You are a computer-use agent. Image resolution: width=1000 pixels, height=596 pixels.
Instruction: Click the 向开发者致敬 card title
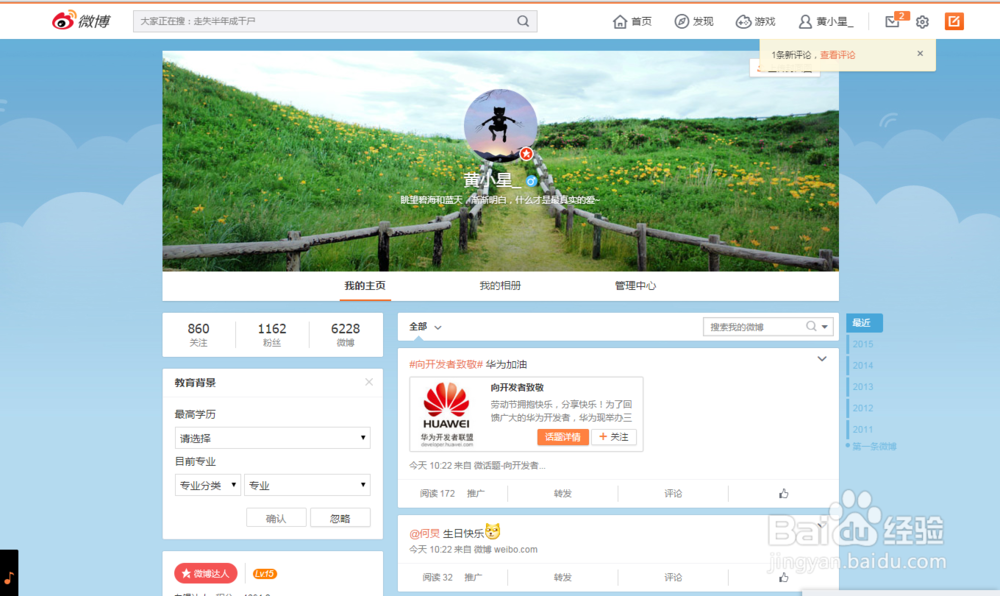click(517, 388)
